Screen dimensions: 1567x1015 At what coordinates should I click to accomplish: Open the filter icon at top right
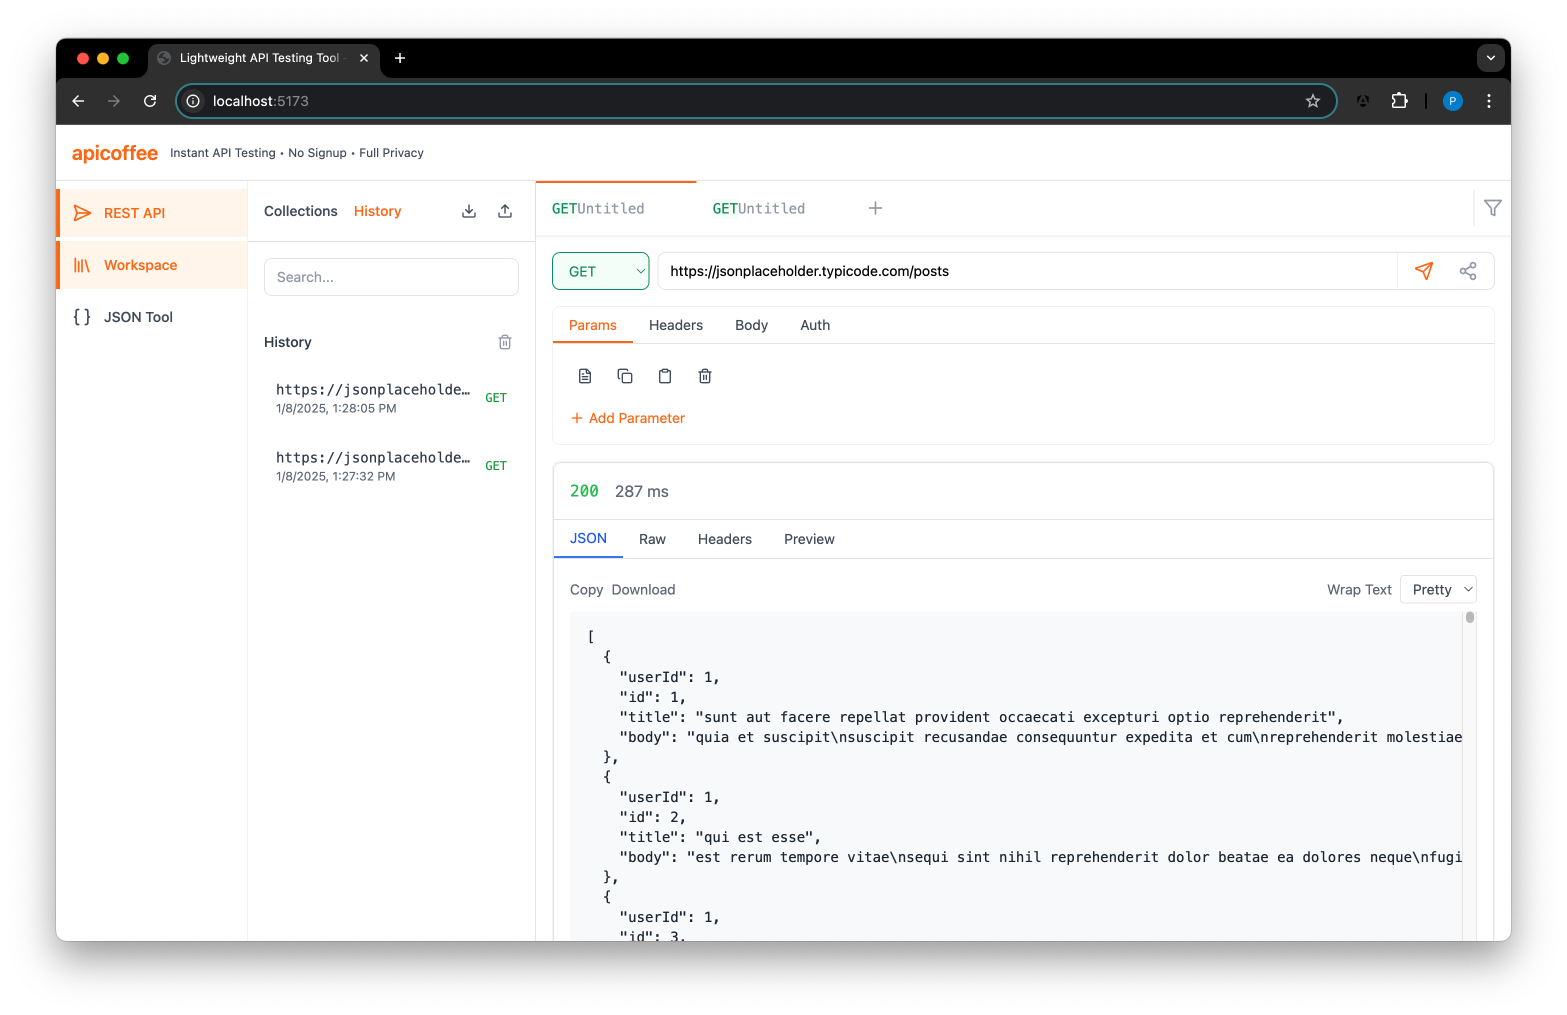tap(1492, 208)
